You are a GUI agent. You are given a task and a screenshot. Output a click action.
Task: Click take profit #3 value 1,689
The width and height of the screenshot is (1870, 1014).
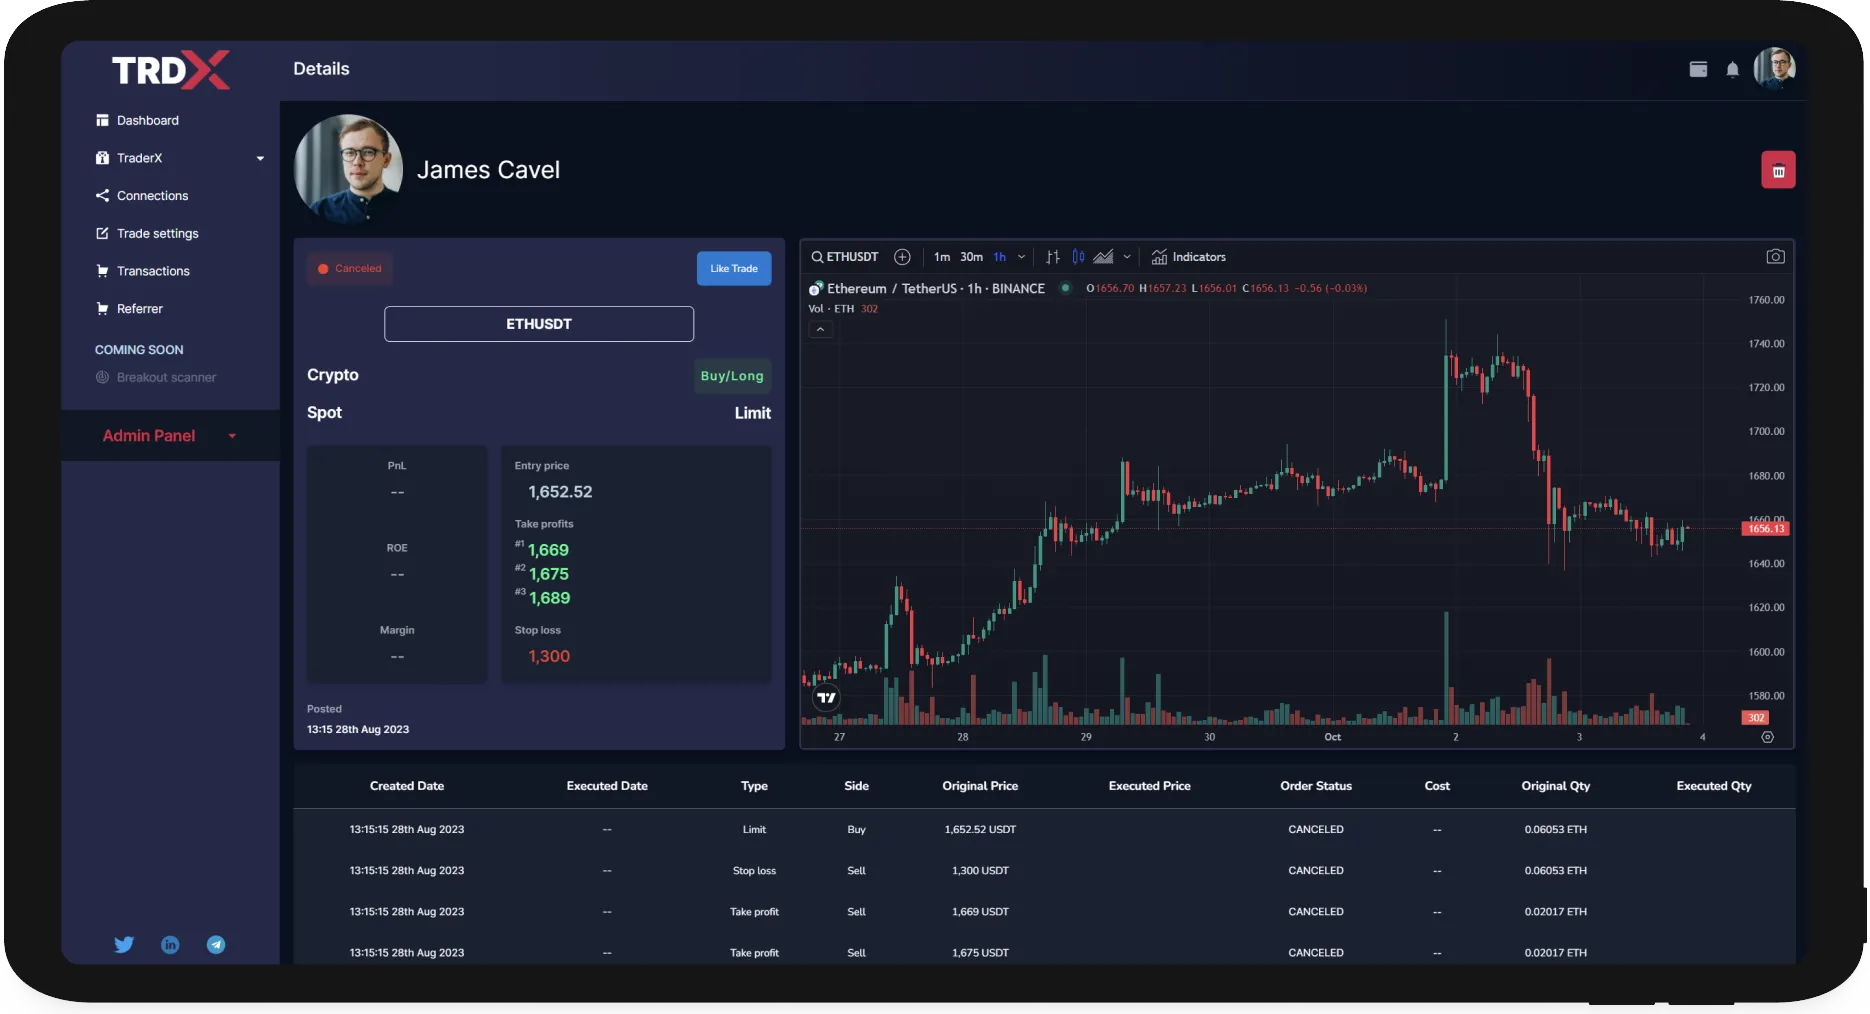coord(550,598)
